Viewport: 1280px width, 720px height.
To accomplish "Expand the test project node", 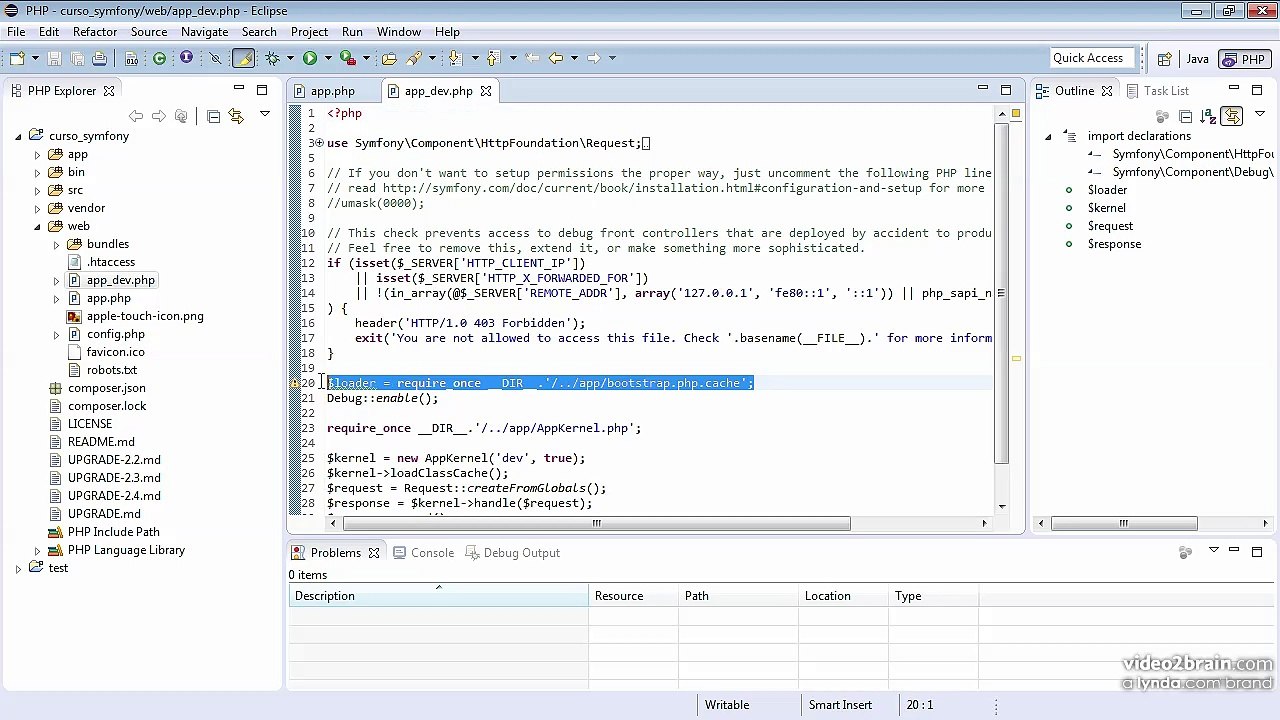I will tap(18, 569).
